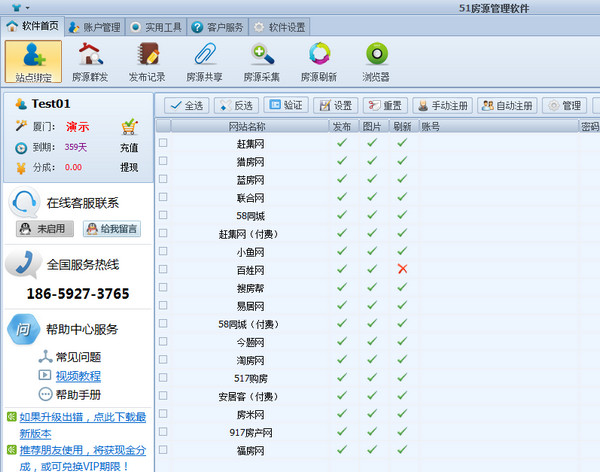Open 发布记录 publish records
Viewport: 600px width, 472px height.
[x=147, y=61]
